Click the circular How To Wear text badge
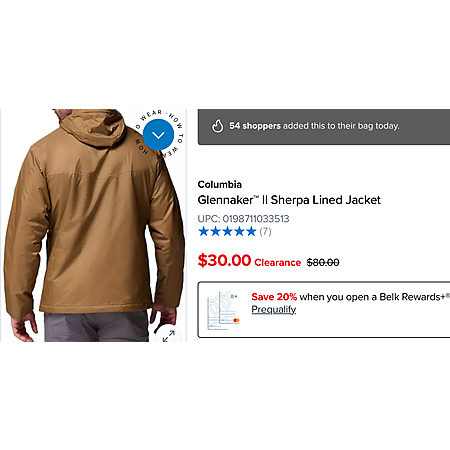This screenshot has width=450, height=450. (x=159, y=134)
